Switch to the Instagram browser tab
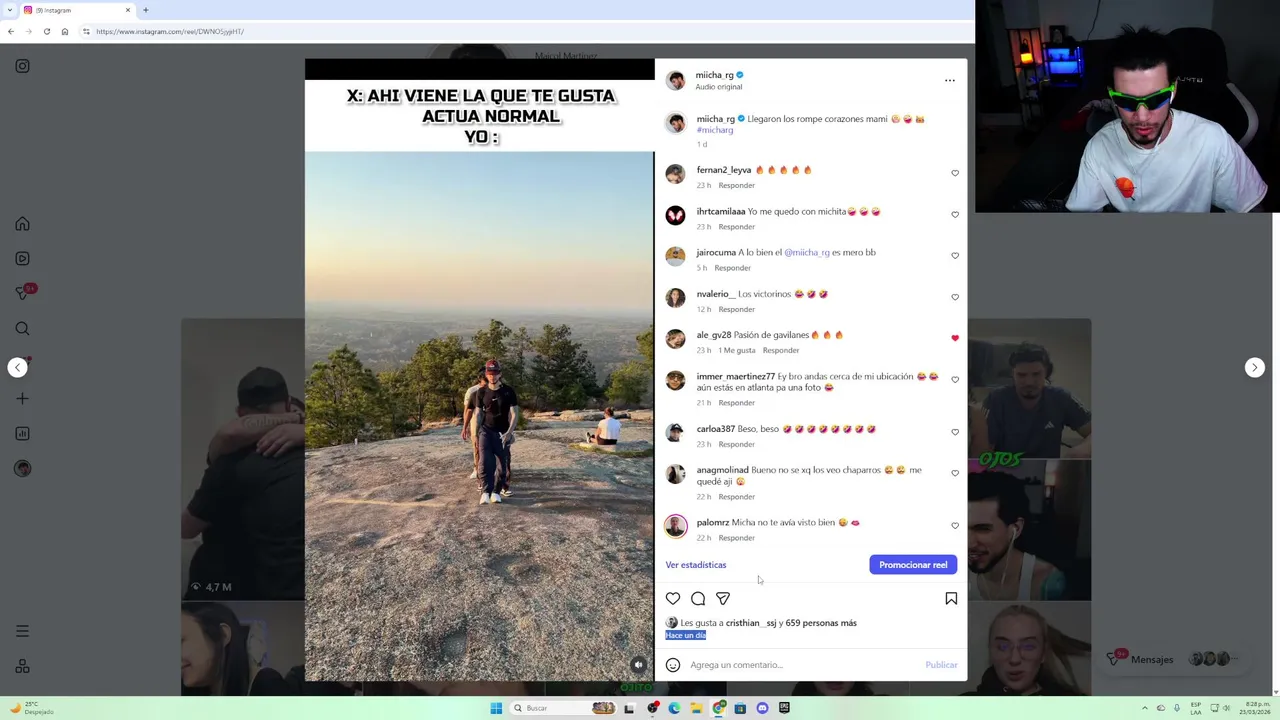This screenshot has width=1280, height=720. 75,10
